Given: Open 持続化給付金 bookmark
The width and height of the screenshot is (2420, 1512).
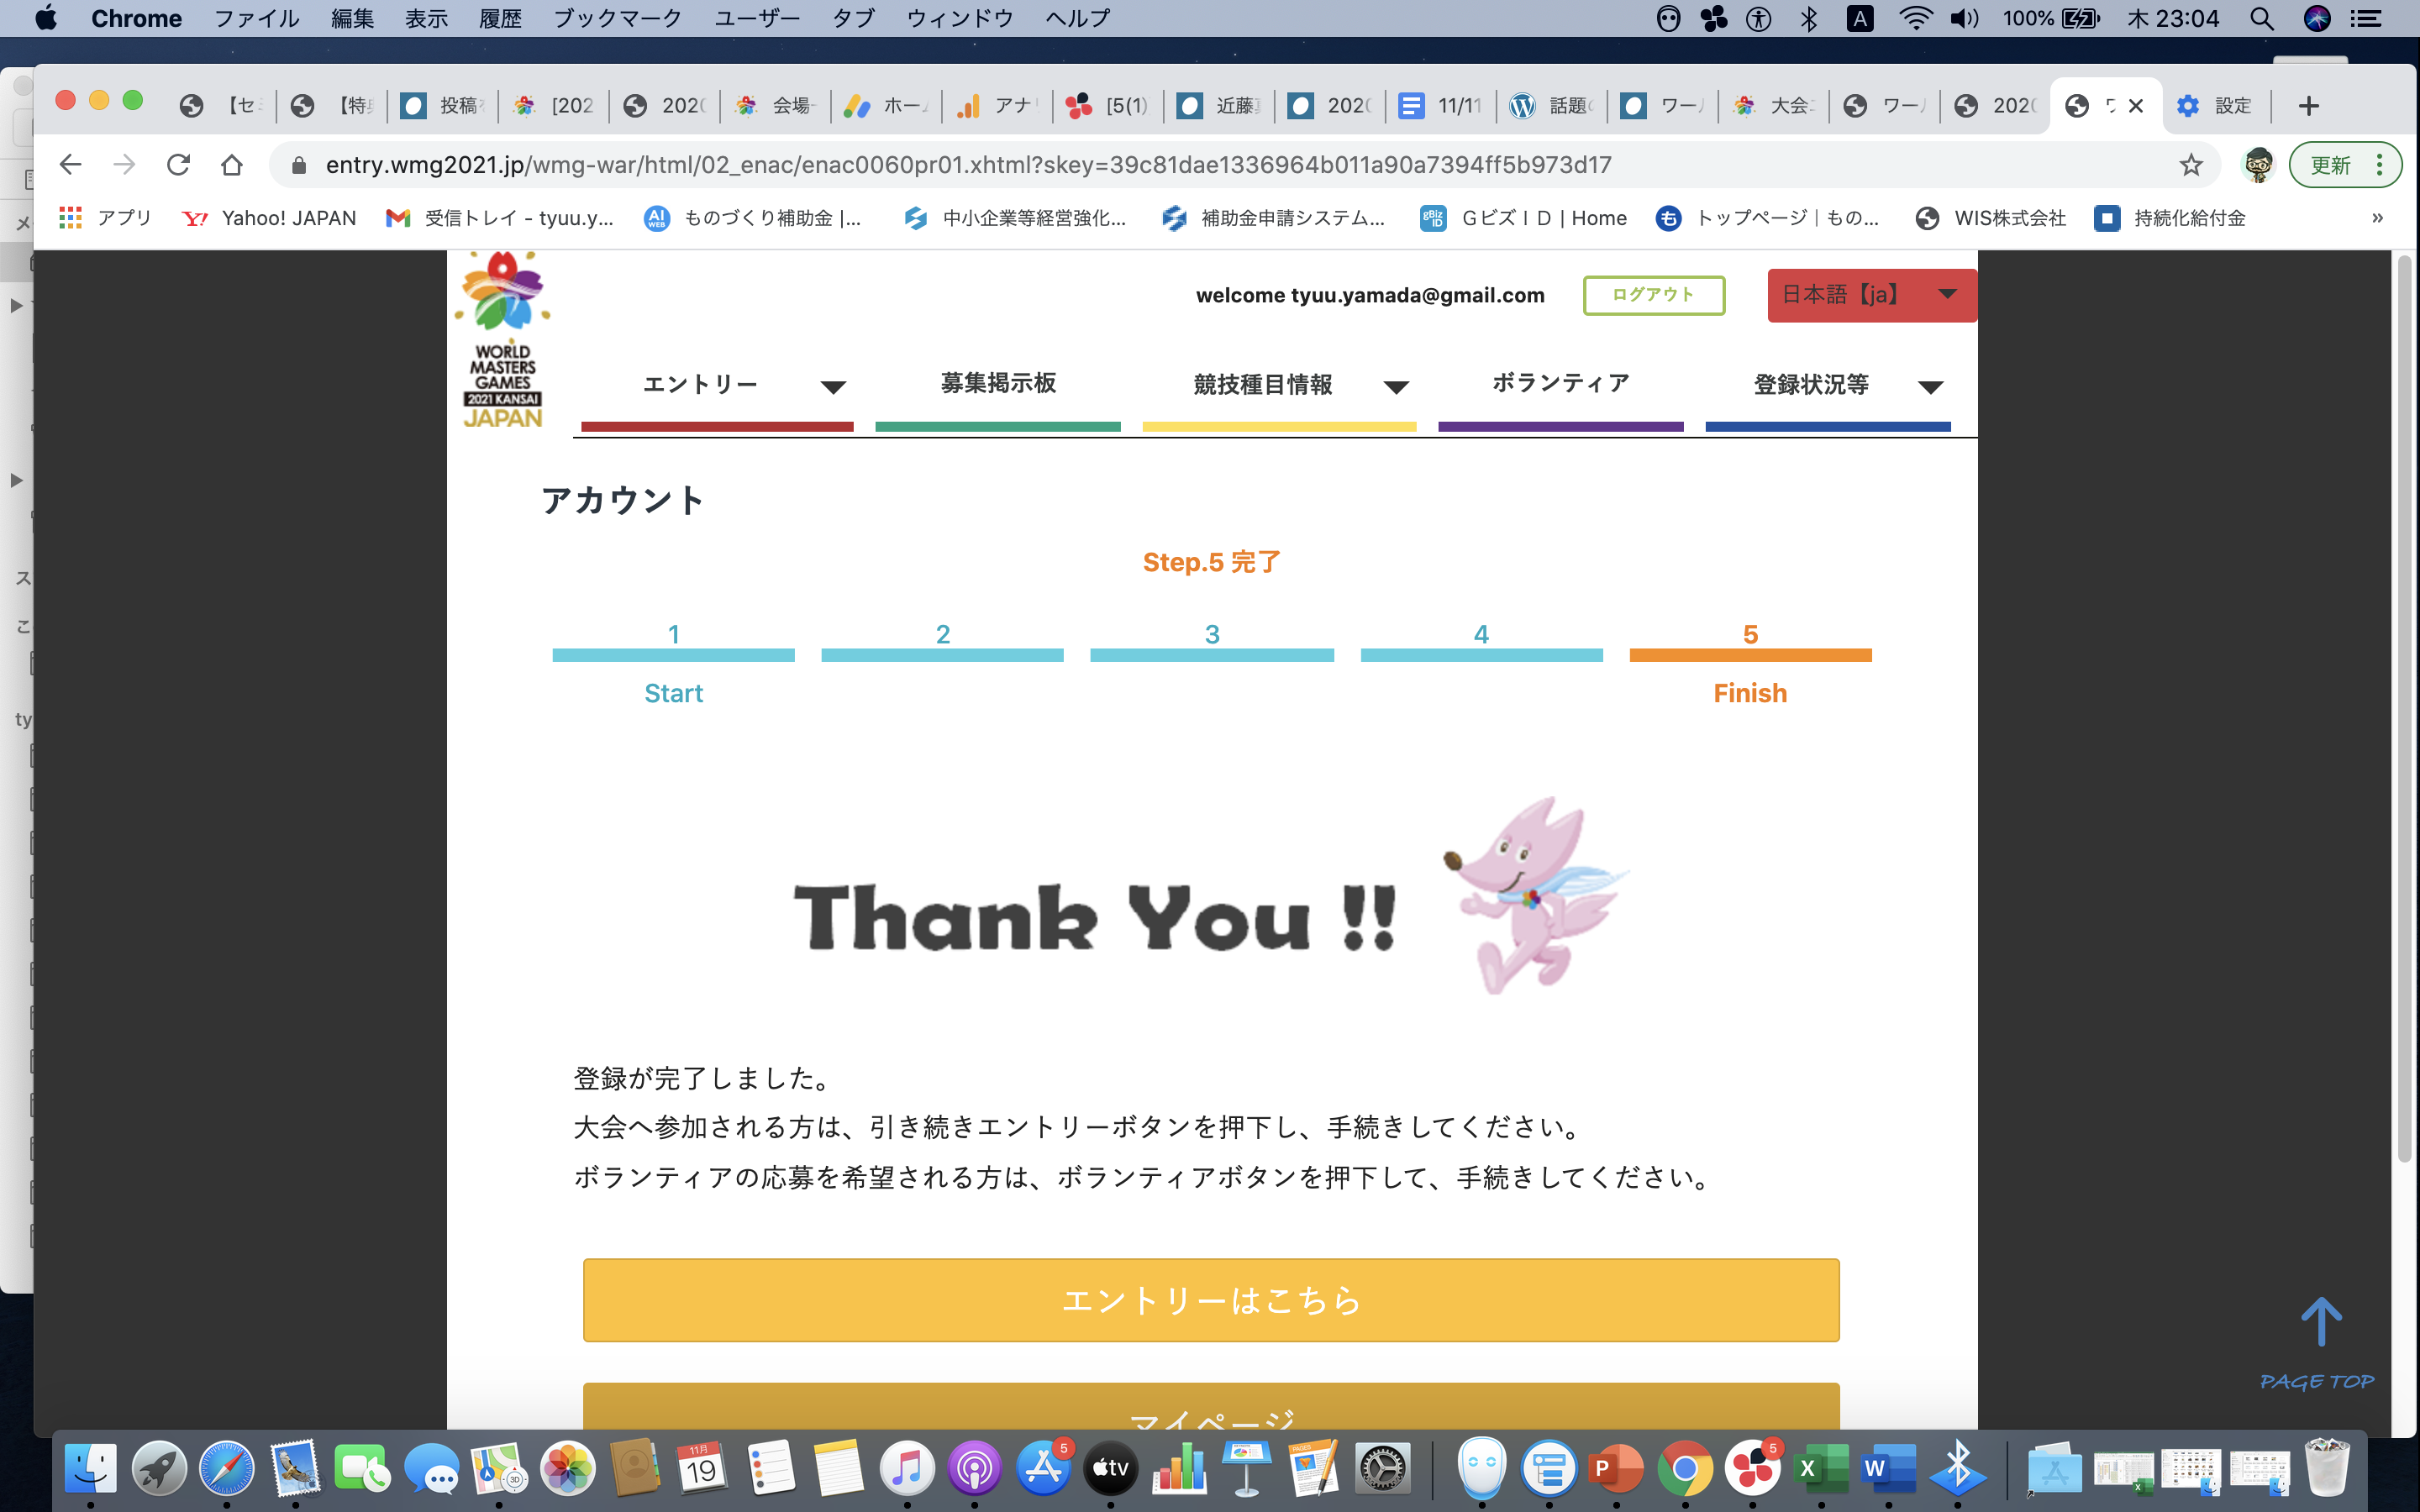Looking at the screenshot, I should click(x=2170, y=218).
